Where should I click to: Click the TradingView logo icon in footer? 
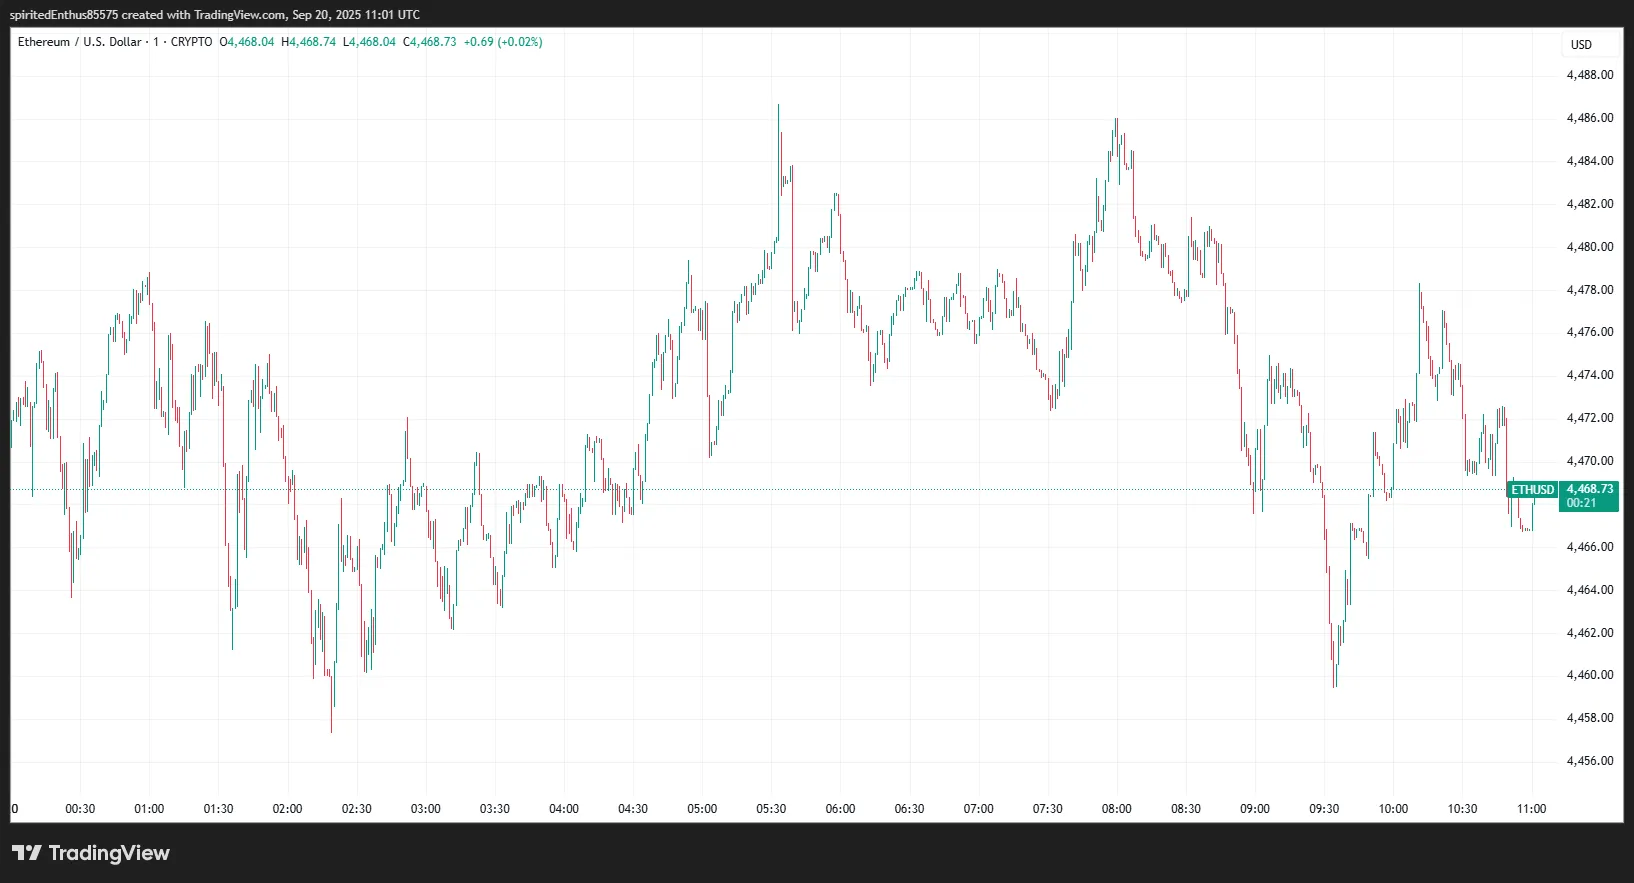click(x=27, y=853)
